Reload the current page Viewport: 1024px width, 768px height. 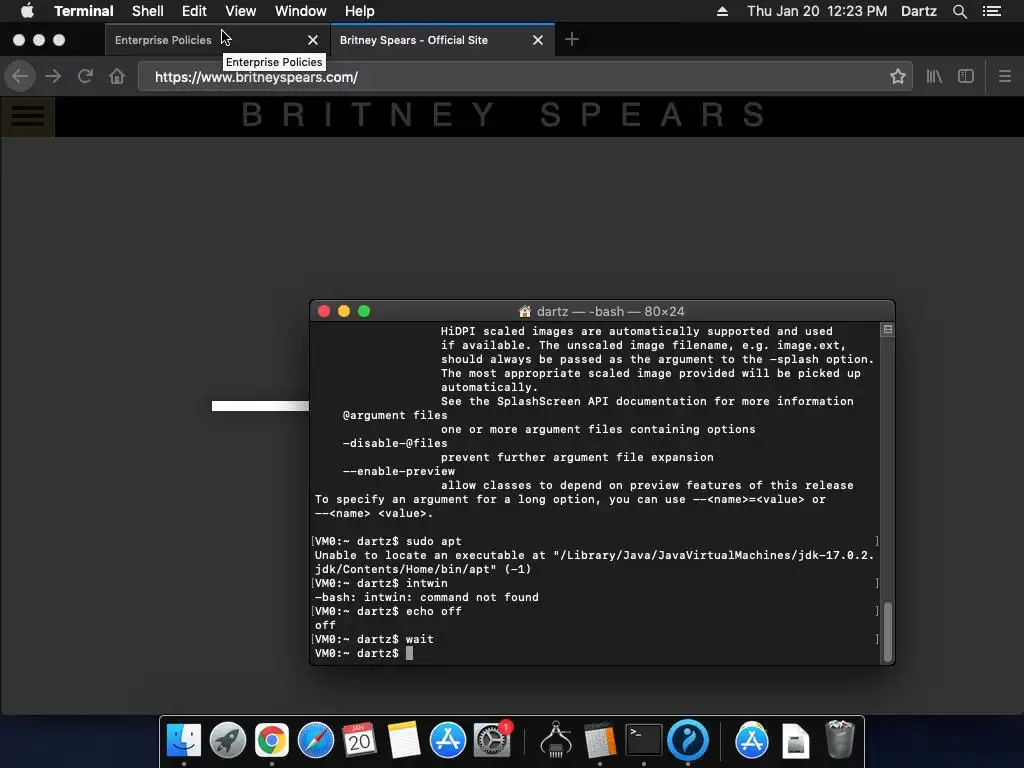pyautogui.click(x=85, y=76)
